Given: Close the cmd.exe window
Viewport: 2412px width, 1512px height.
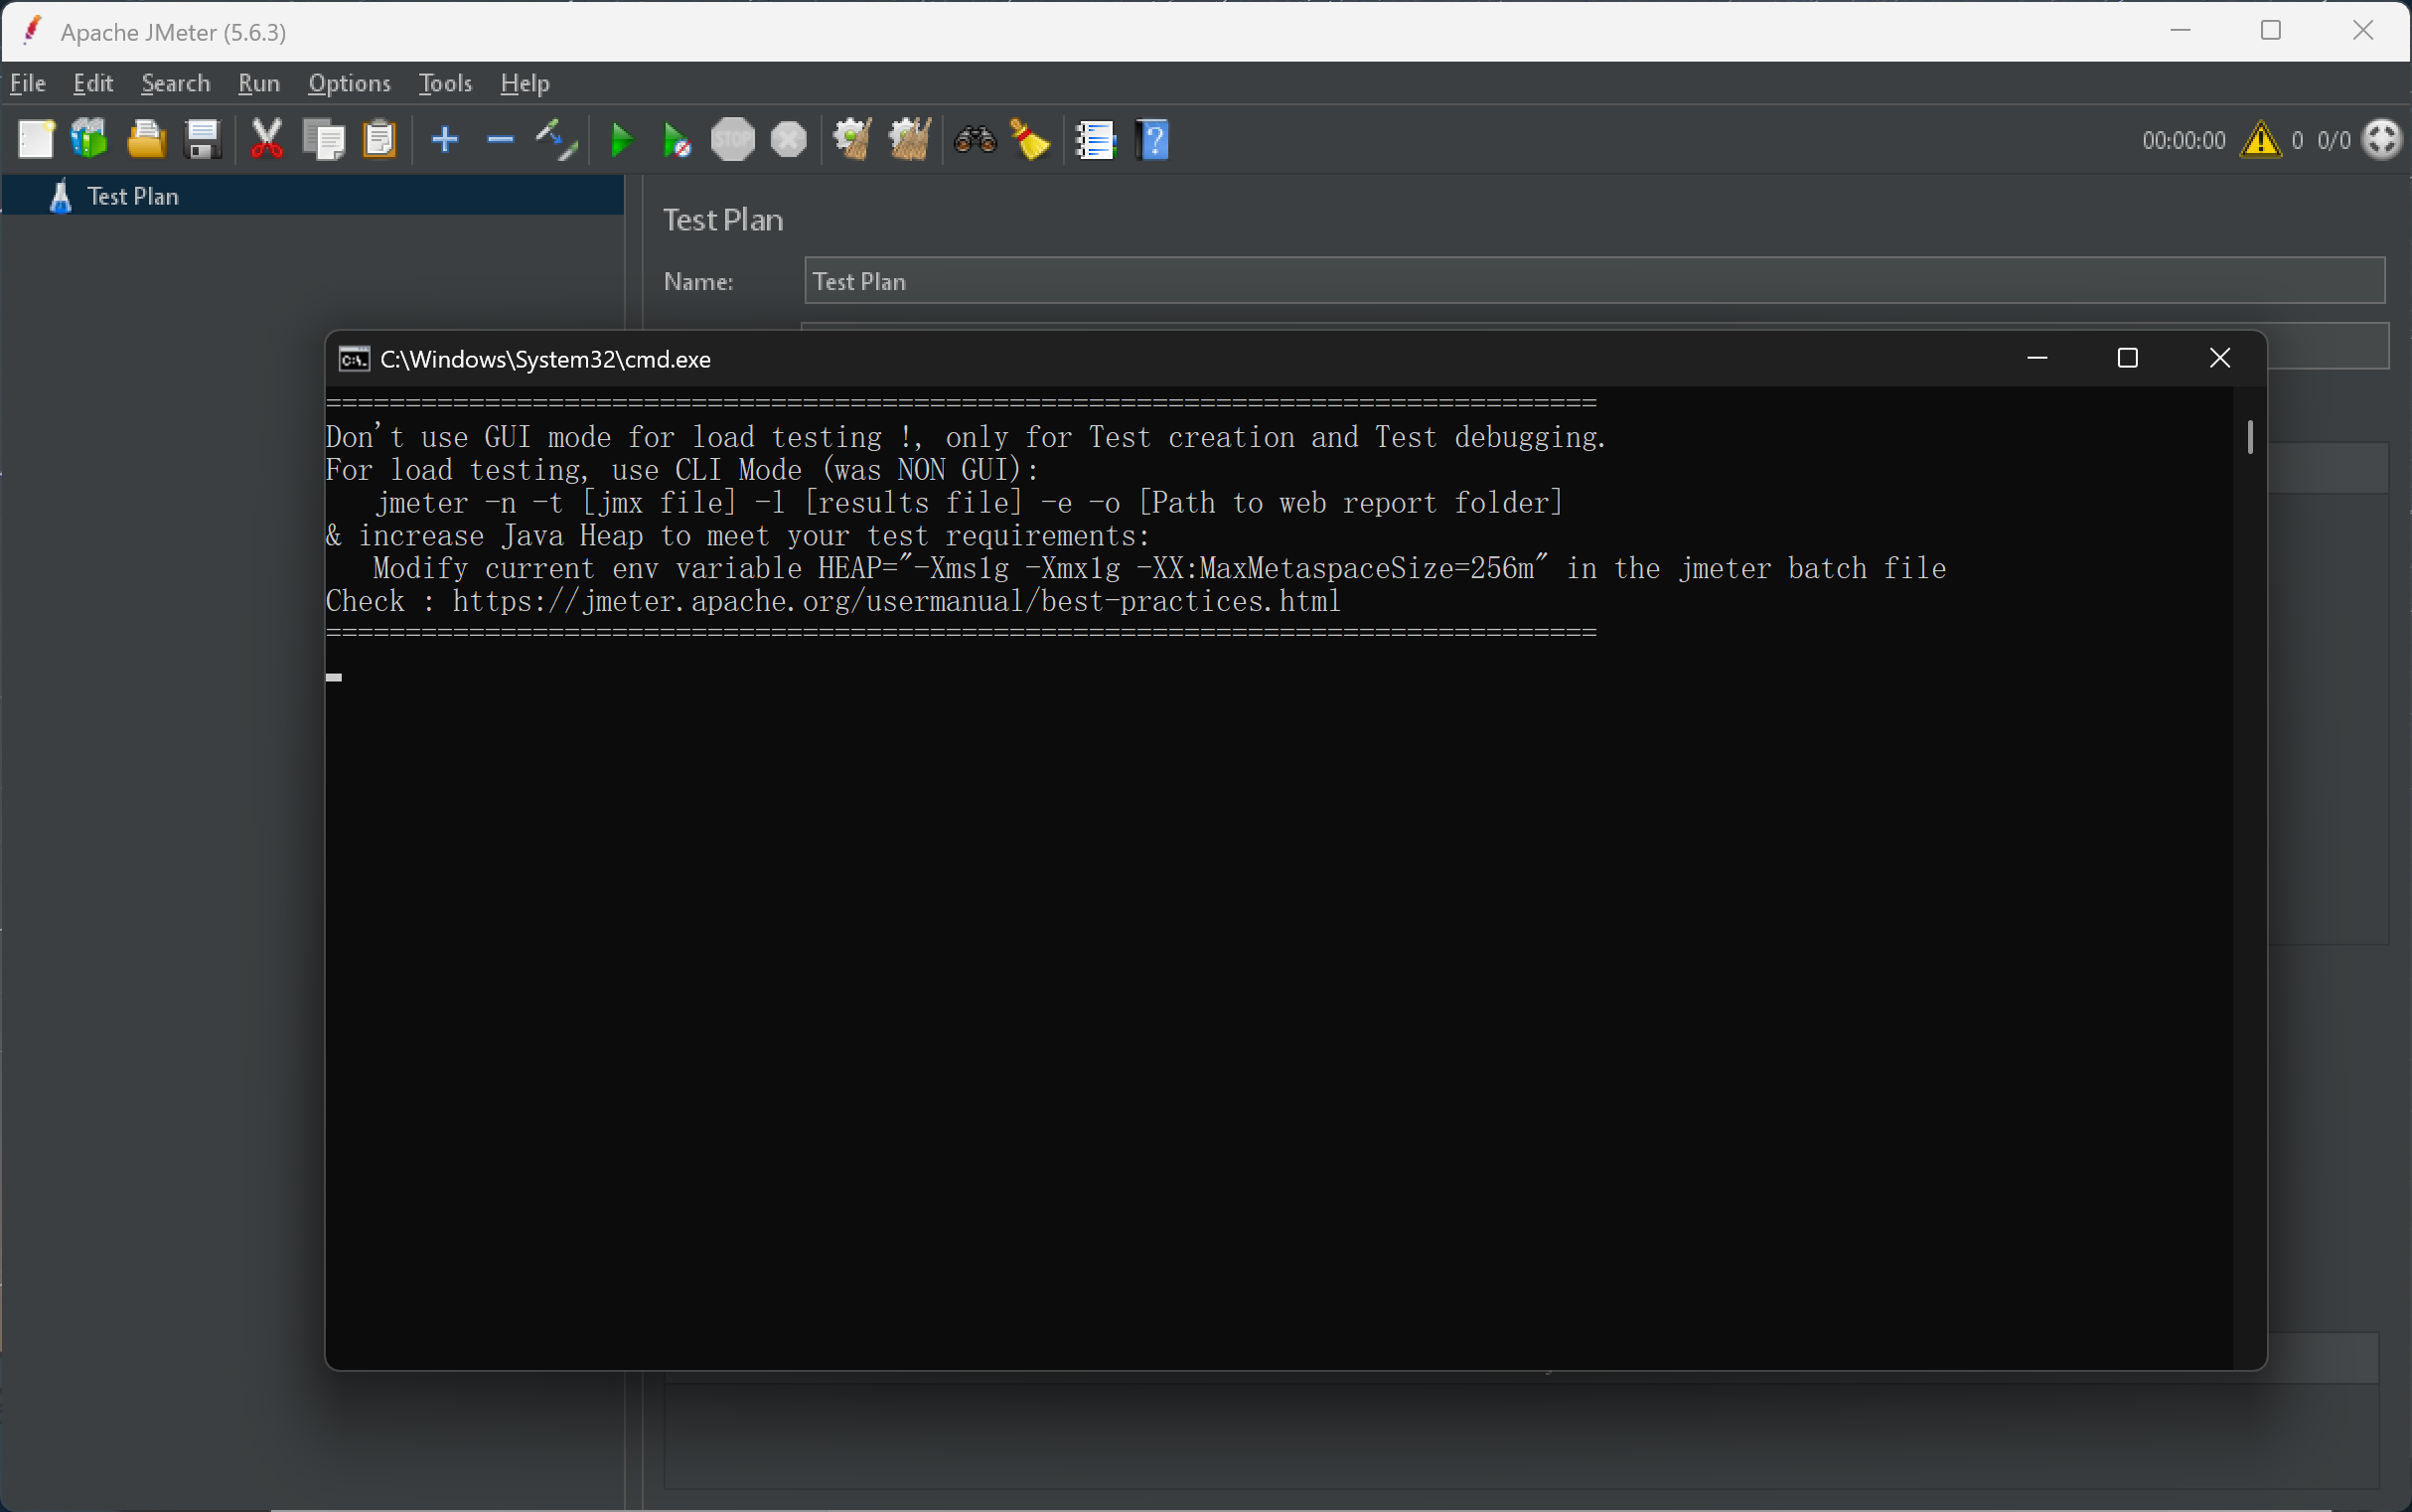Looking at the screenshot, I should click(x=2220, y=358).
